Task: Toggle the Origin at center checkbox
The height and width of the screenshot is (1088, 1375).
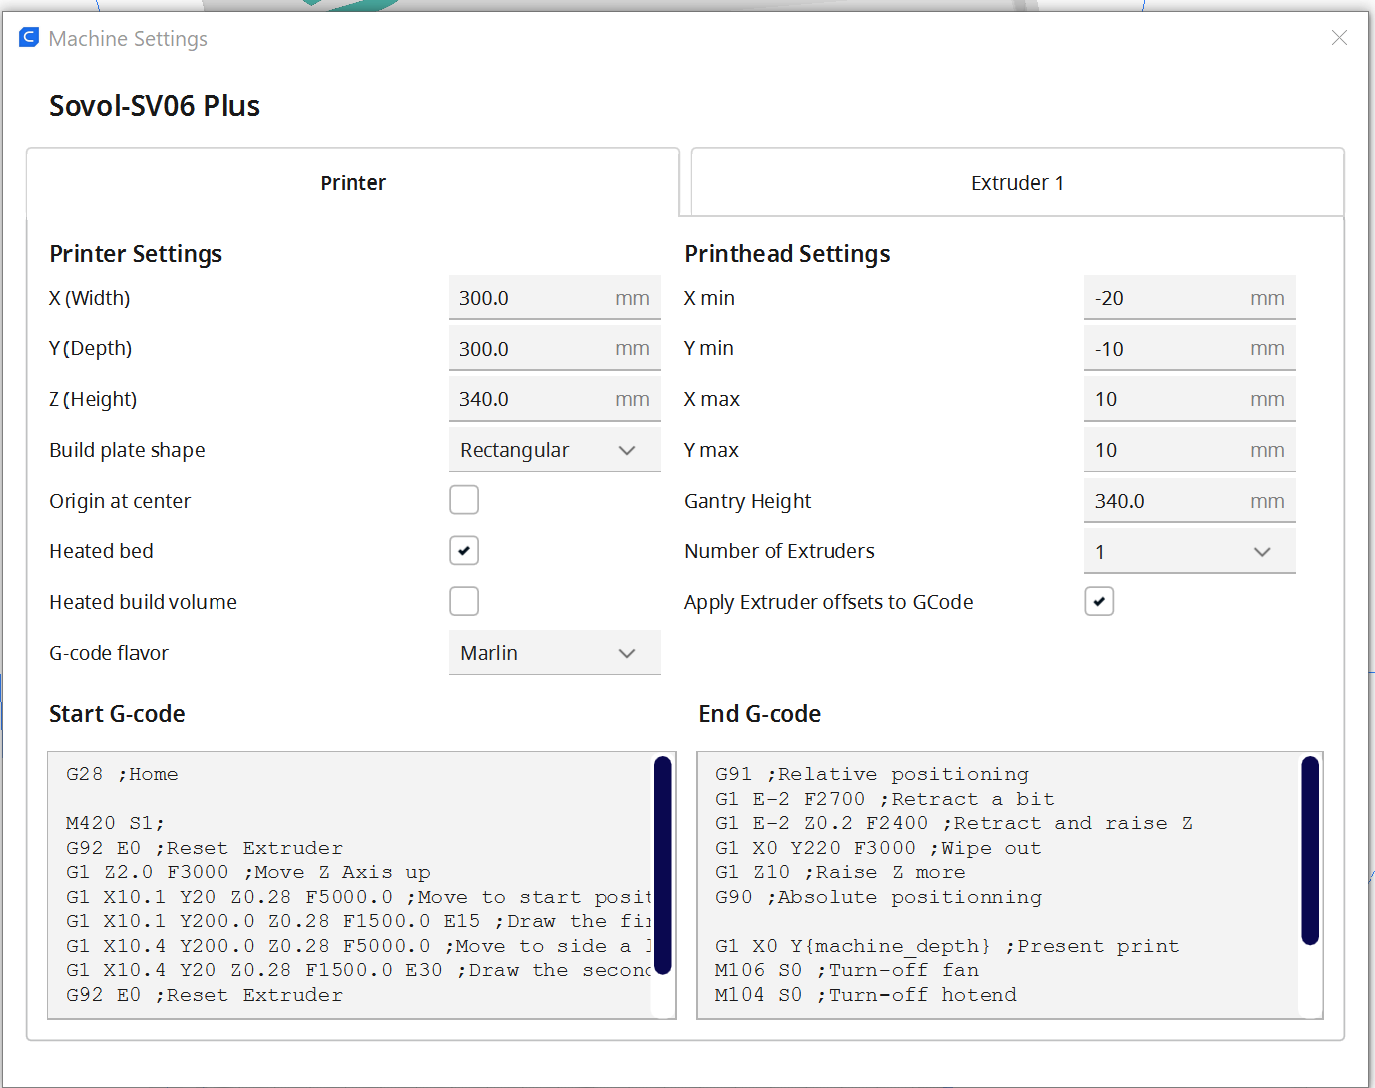Action: point(464,500)
